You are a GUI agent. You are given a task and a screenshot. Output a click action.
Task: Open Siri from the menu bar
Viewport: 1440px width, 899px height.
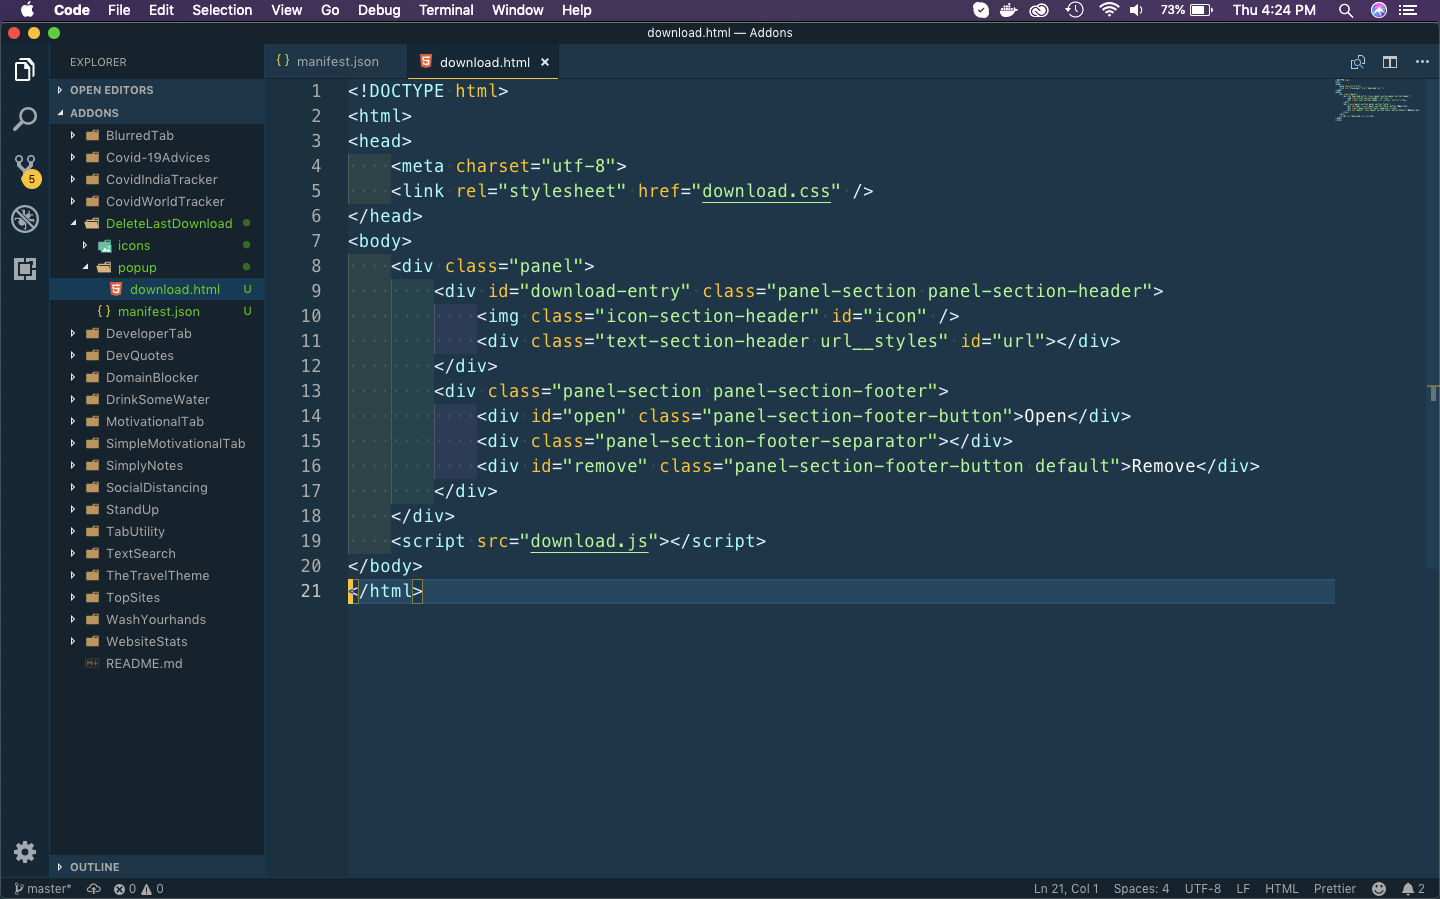(x=1379, y=10)
